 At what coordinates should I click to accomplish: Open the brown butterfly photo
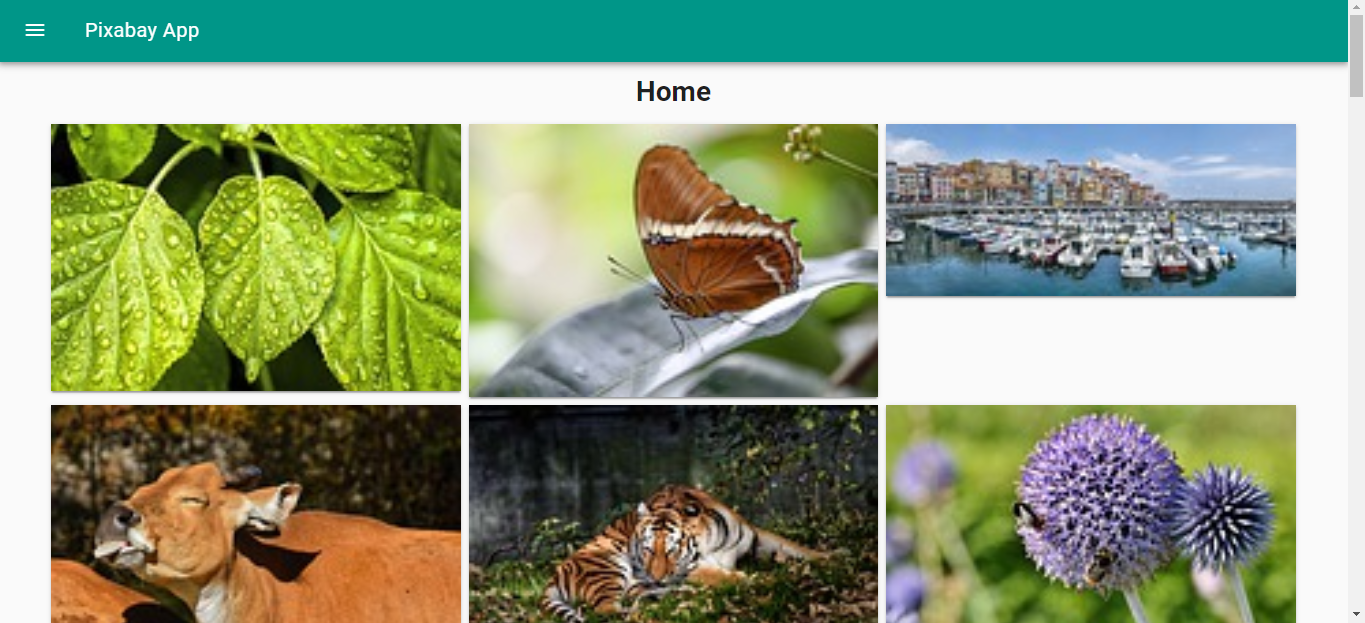click(x=673, y=260)
